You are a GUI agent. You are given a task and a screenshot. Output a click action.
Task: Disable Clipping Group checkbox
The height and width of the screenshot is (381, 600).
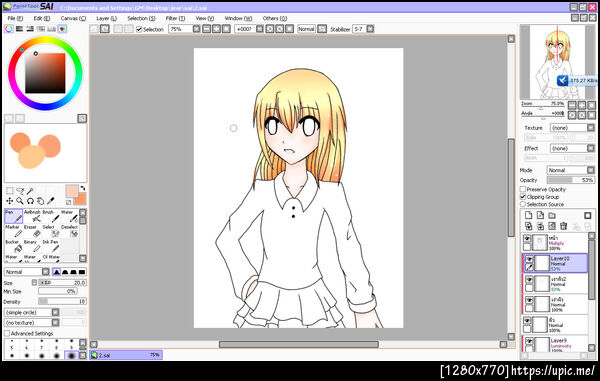523,197
